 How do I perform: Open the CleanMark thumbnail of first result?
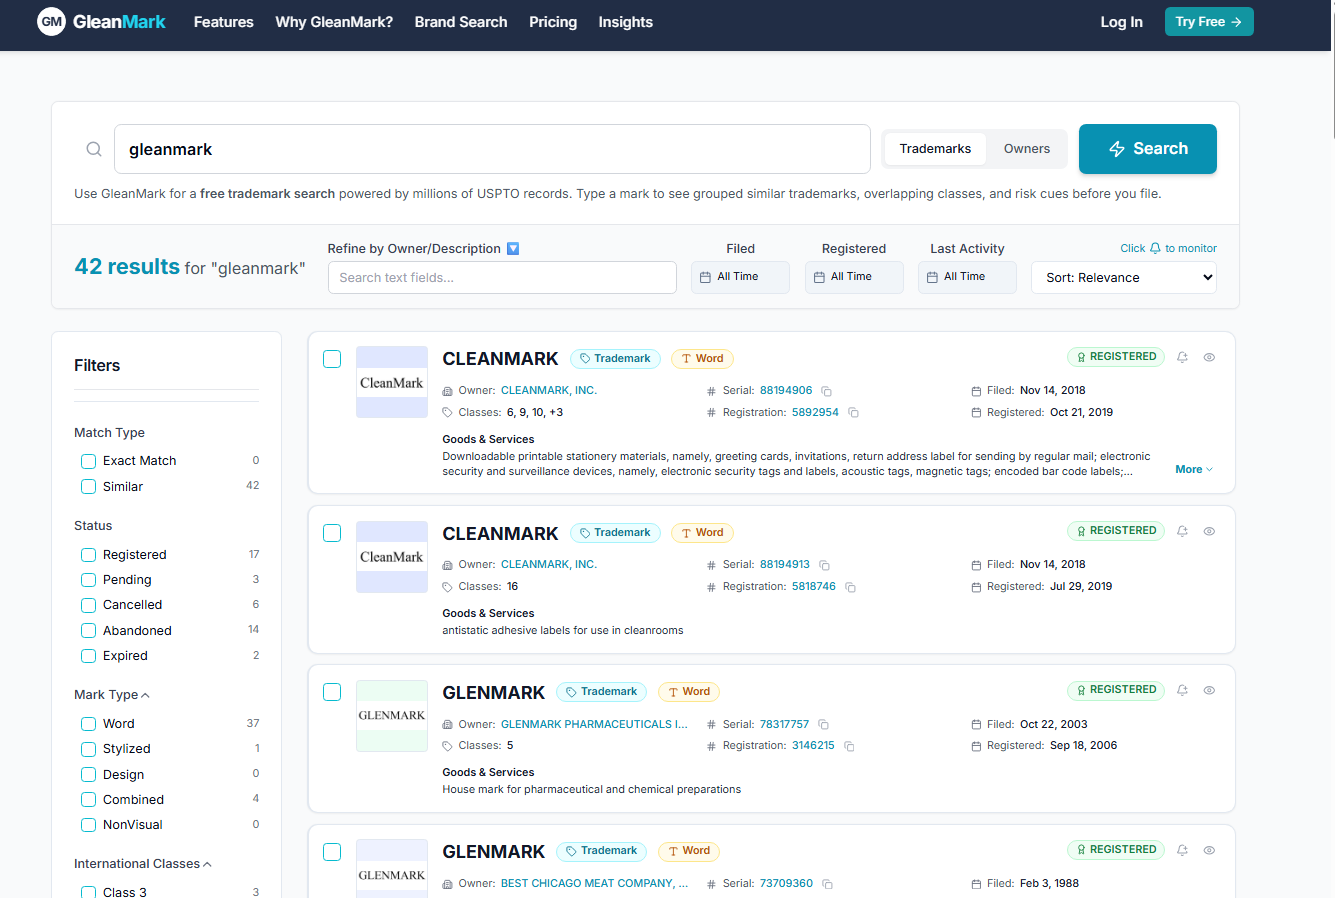(392, 382)
